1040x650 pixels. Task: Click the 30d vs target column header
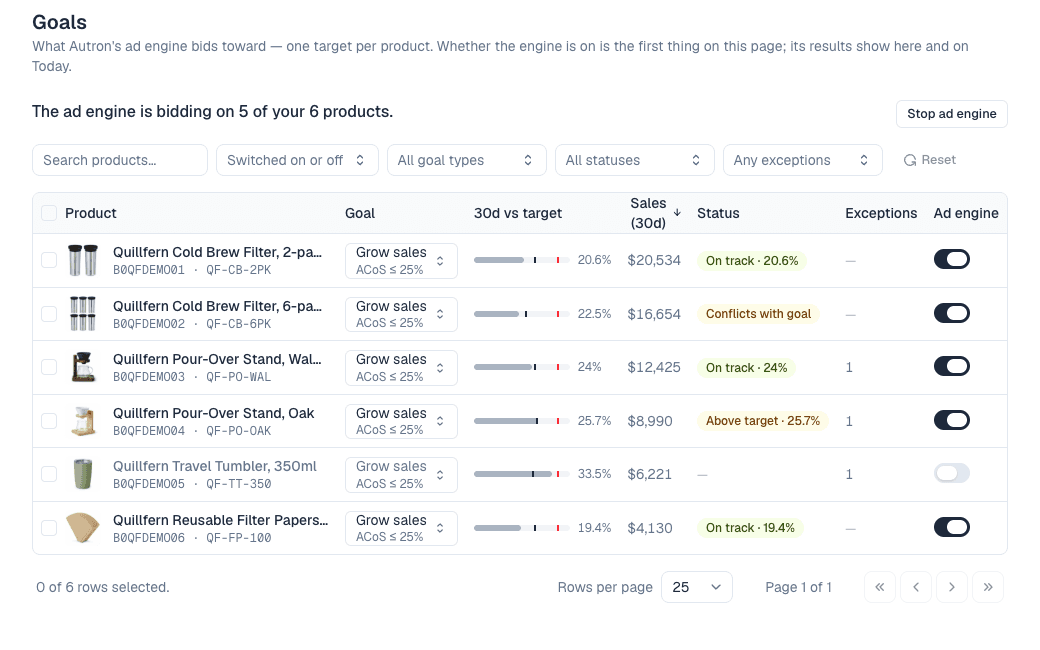517,213
